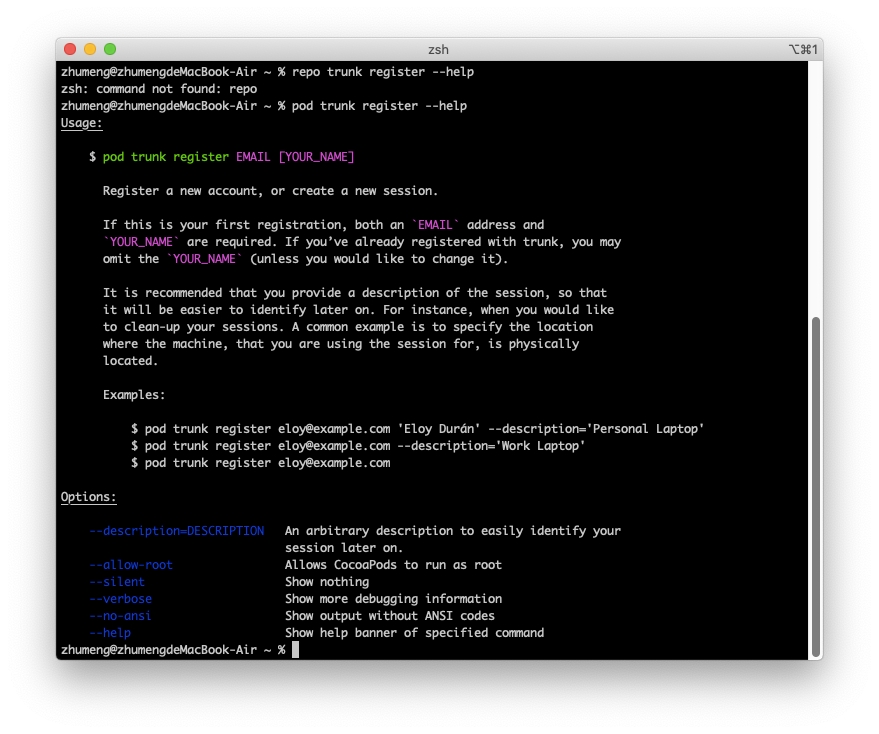Viewport: 879px width, 734px height.
Task: Click the terminal vertical scrollbar thumb
Action: [816, 485]
